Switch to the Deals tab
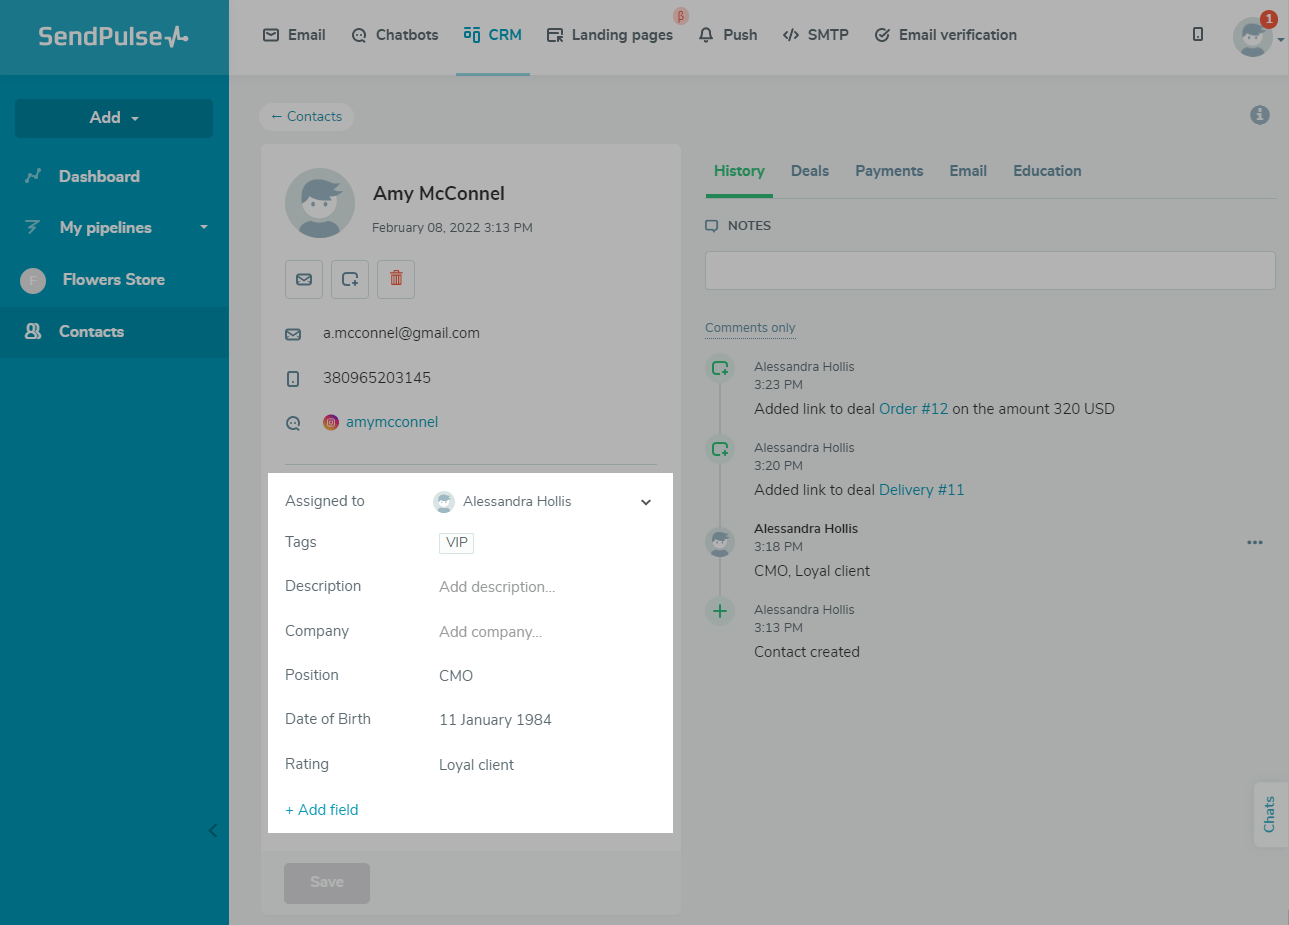 point(809,171)
